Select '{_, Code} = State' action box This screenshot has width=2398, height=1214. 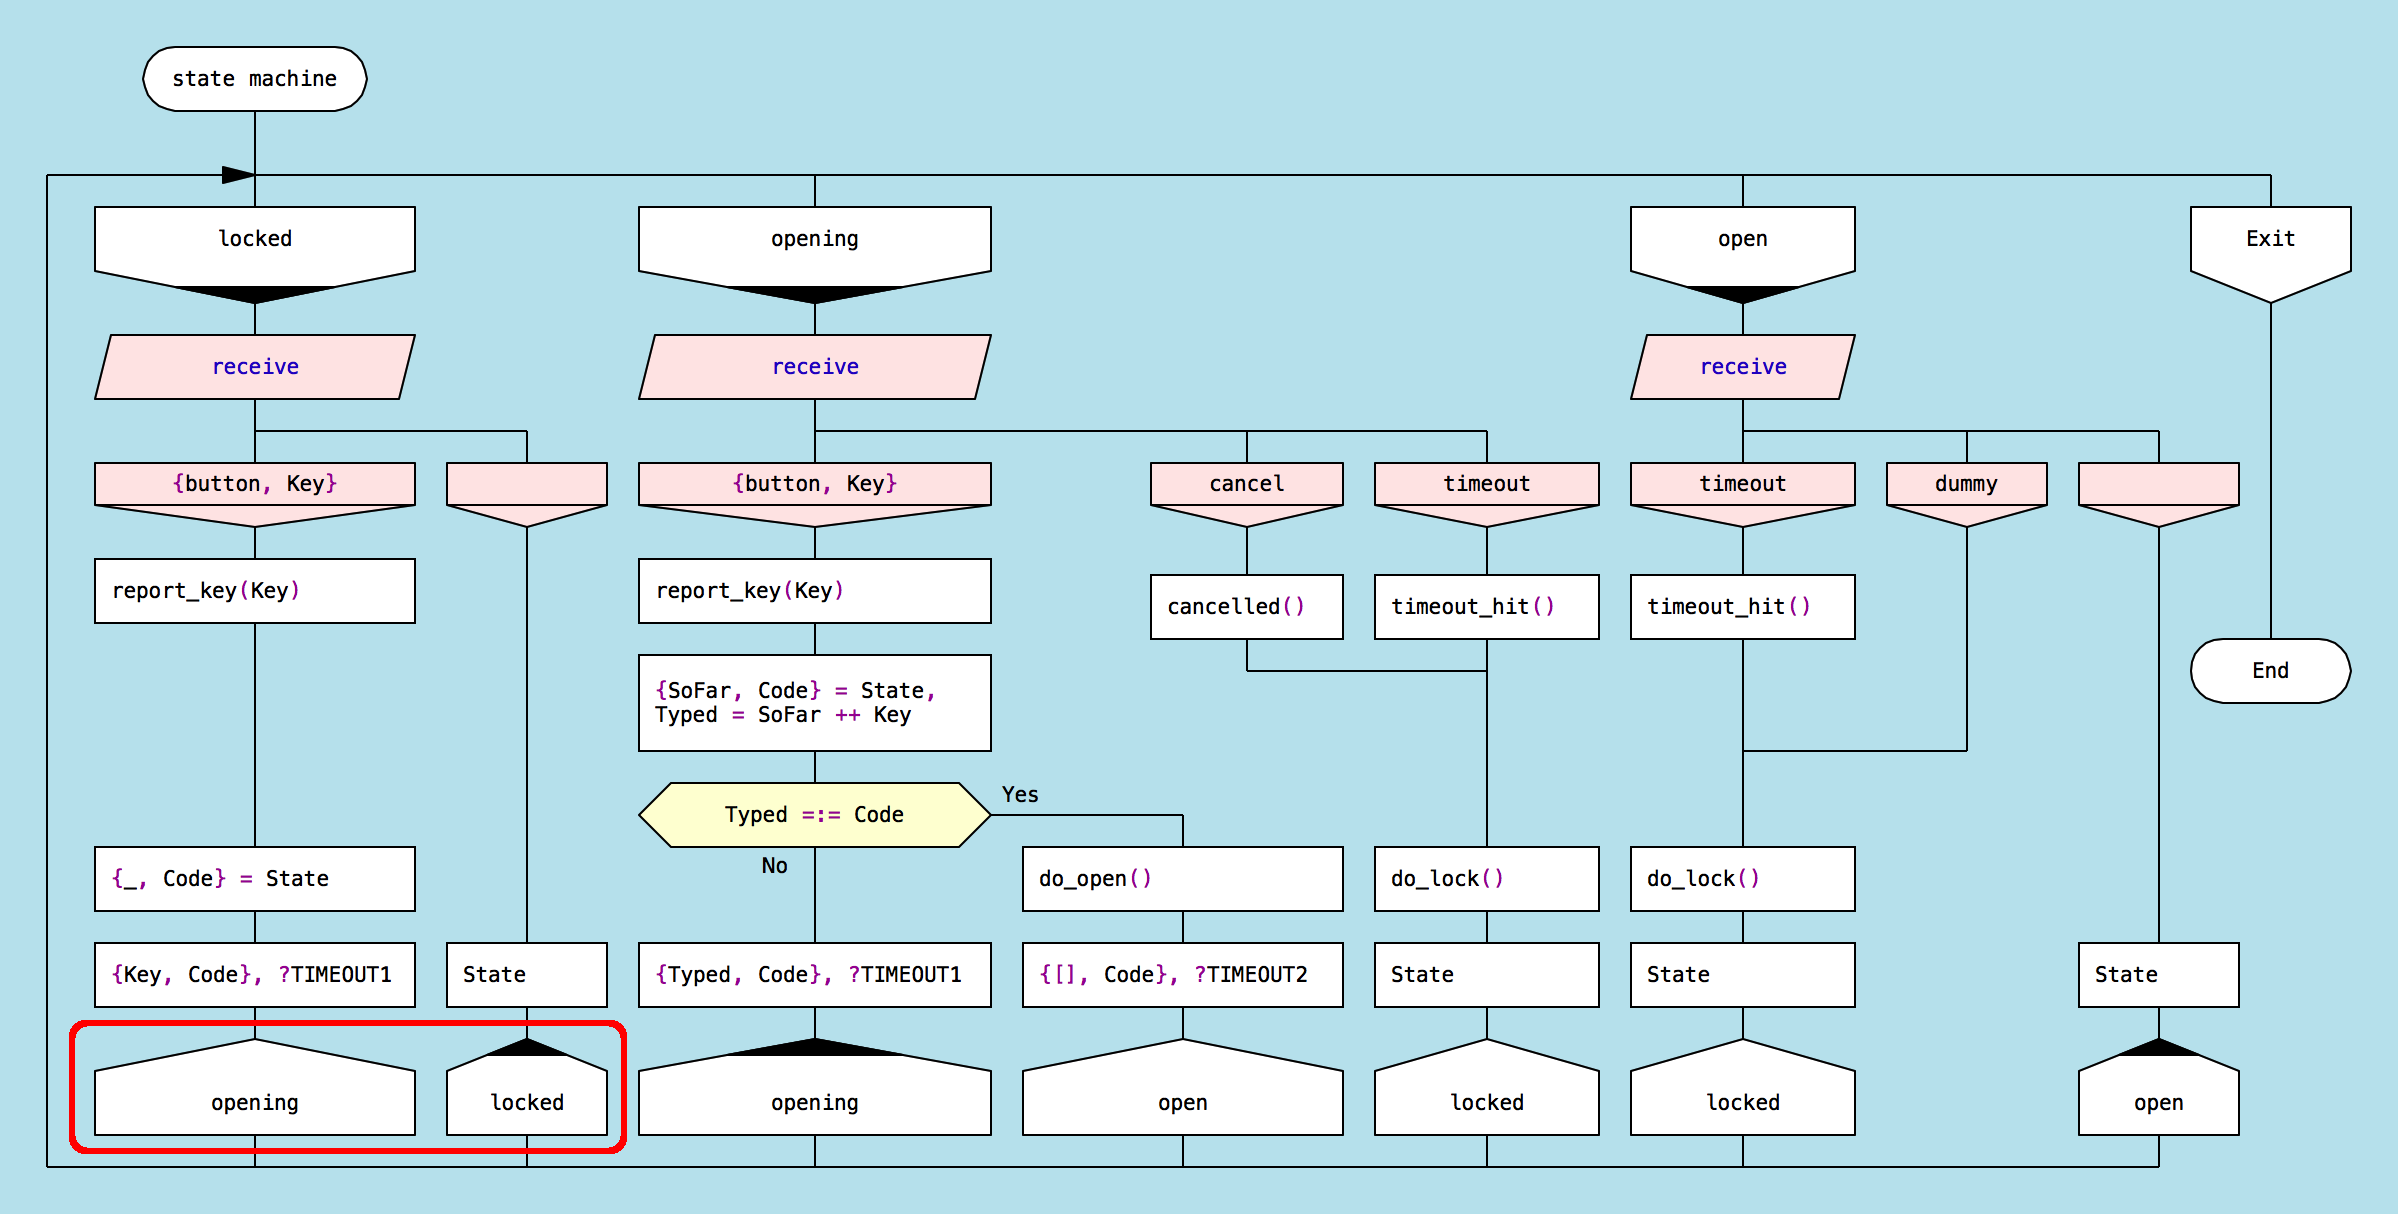pos(254,879)
